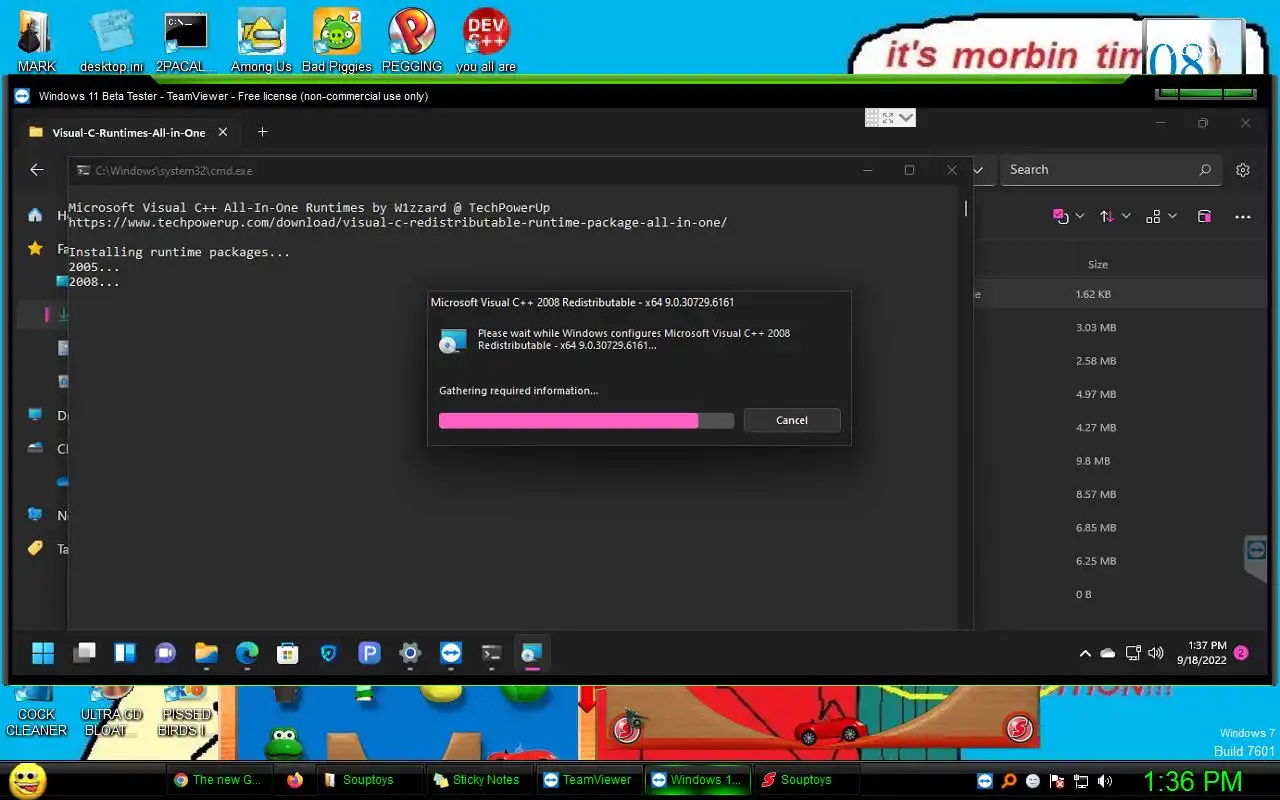This screenshot has height=800, width=1280.
Task: Open Settings gear in Windows 11 taskbar
Action: pyautogui.click(x=410, y=654)
